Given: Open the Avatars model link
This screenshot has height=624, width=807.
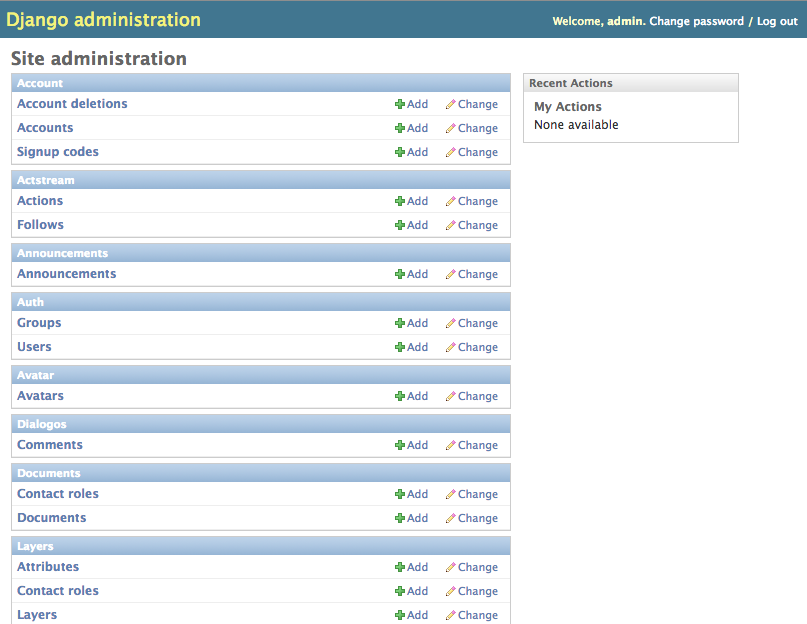Looking at the screenshot, I should coord(40,396).
